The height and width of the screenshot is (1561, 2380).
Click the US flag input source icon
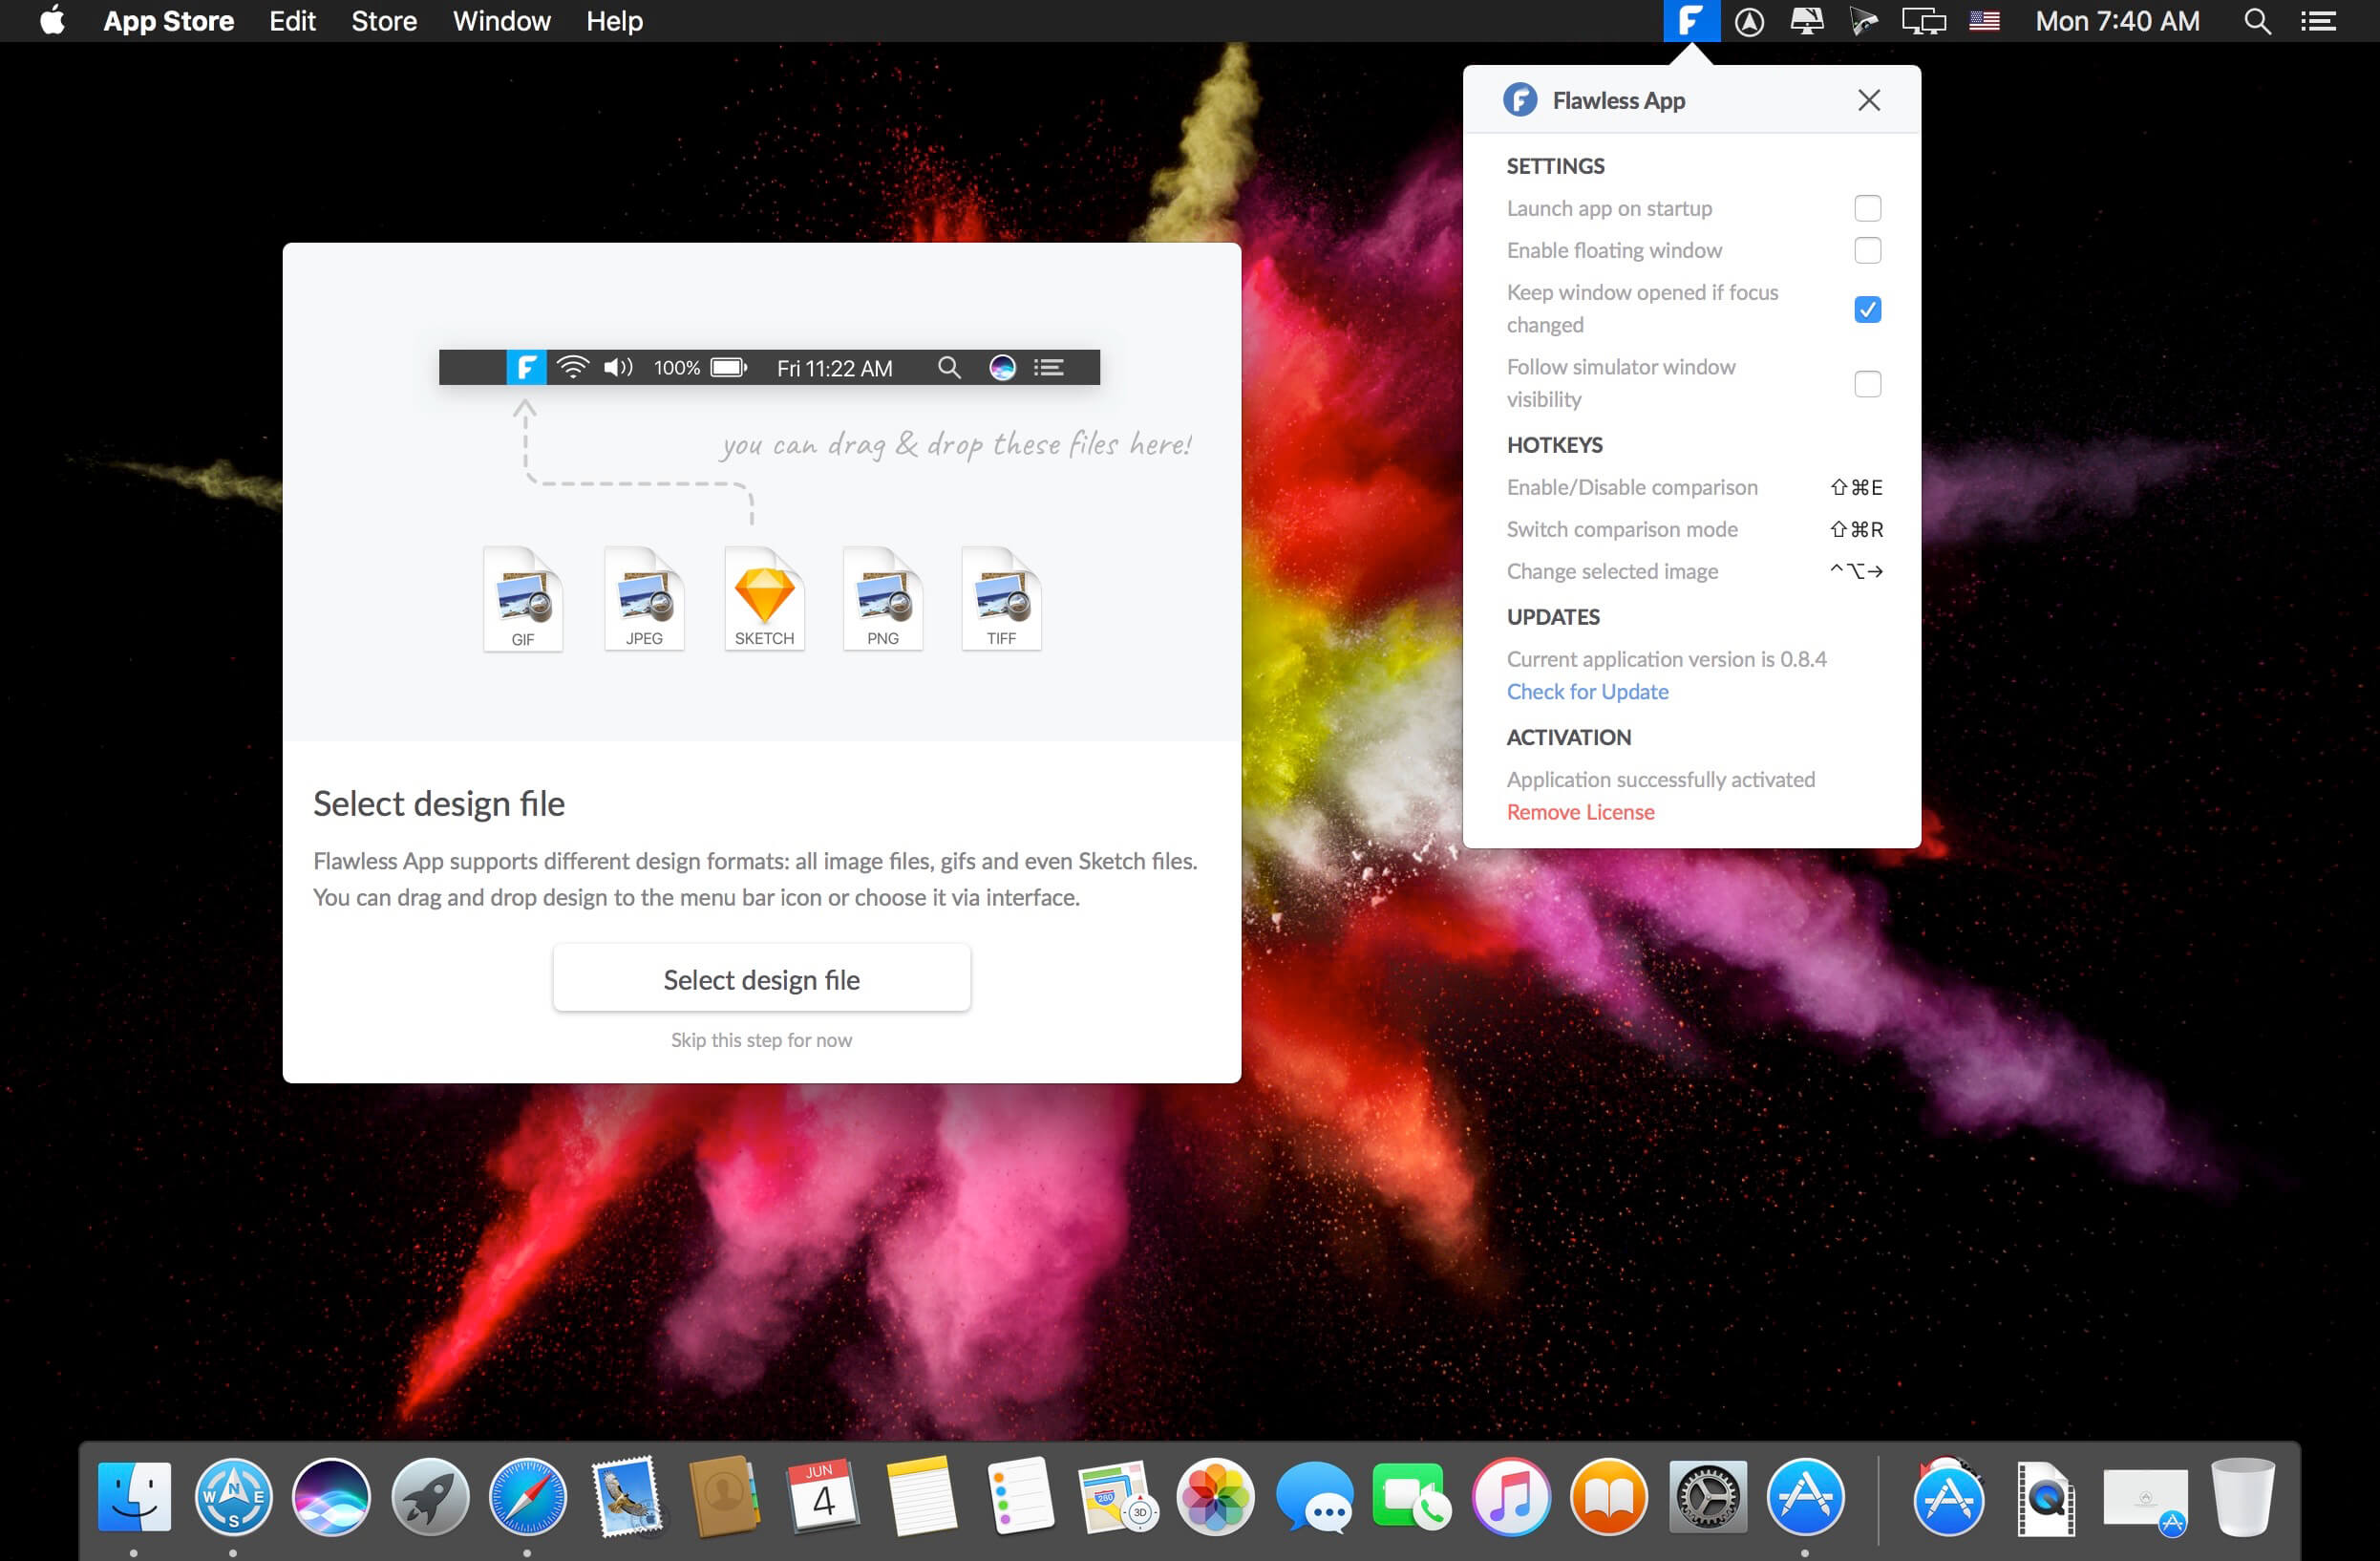pos(1984,21)
